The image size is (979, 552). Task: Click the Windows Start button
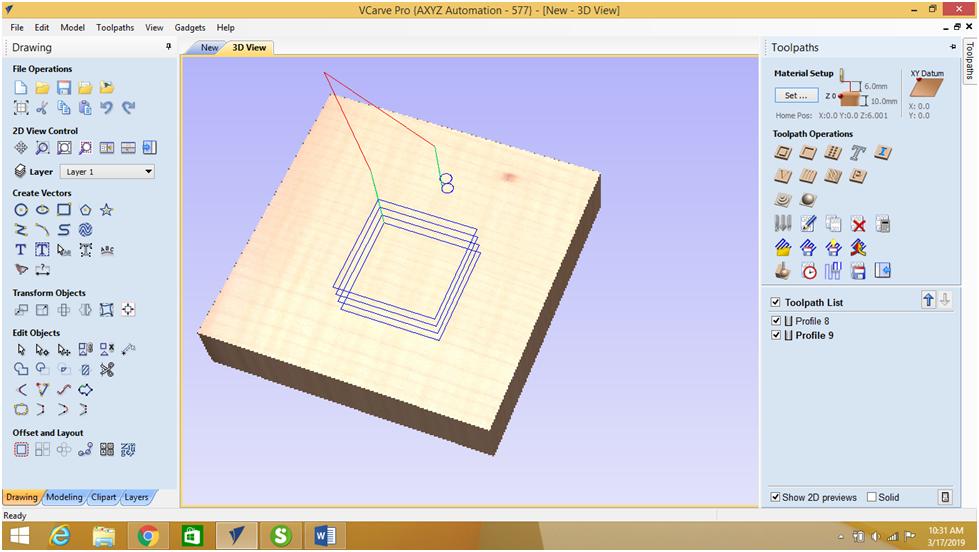tap(19, 536)
